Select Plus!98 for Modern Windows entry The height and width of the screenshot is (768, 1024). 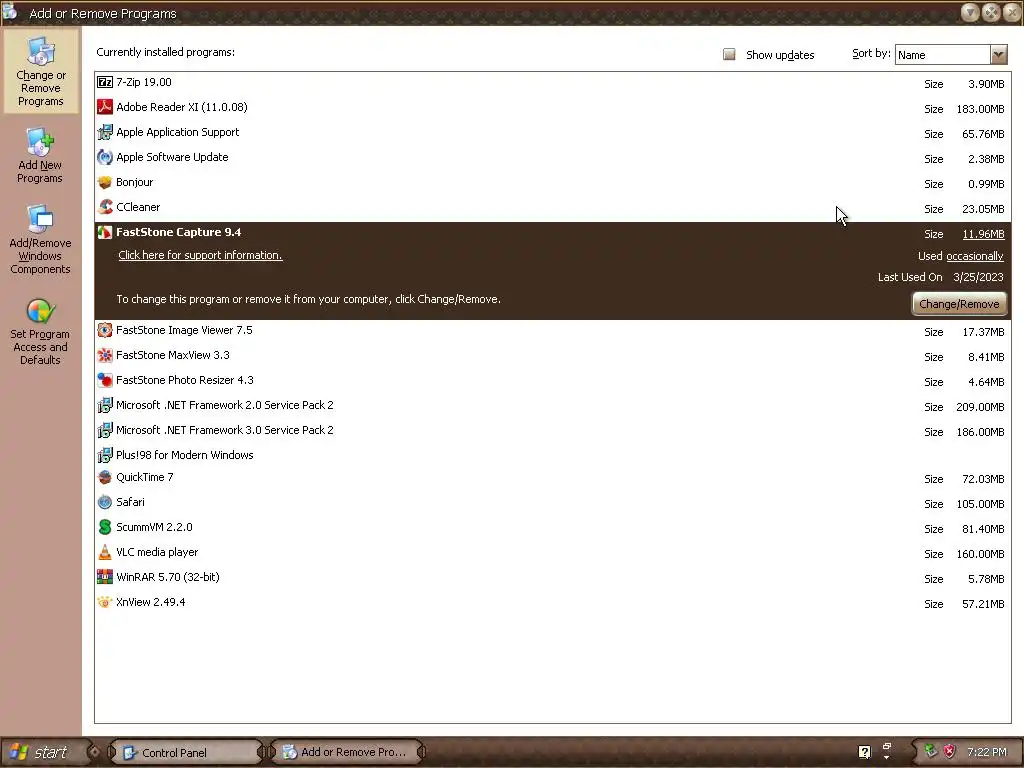click(552, 455)
